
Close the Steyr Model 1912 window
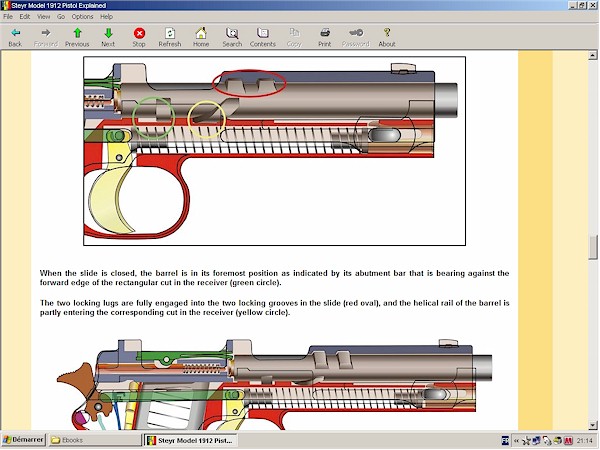pos(592,5)
